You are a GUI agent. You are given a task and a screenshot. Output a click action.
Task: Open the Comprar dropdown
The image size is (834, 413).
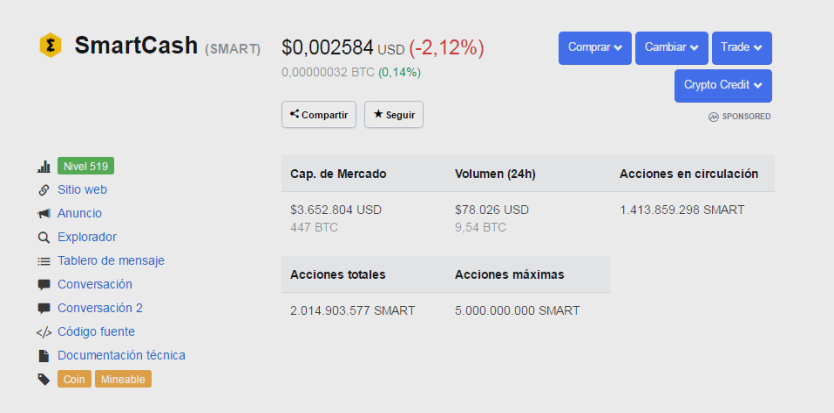coord(595,48)
